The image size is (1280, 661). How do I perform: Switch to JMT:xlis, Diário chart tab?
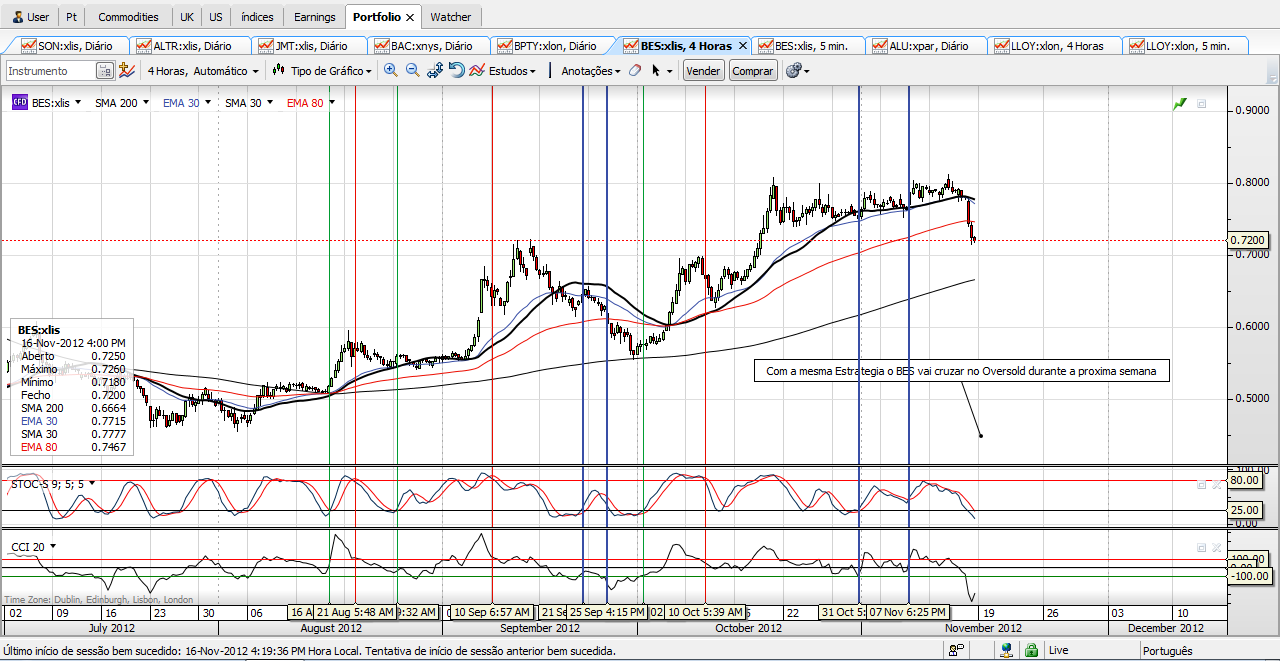(311, 46)
